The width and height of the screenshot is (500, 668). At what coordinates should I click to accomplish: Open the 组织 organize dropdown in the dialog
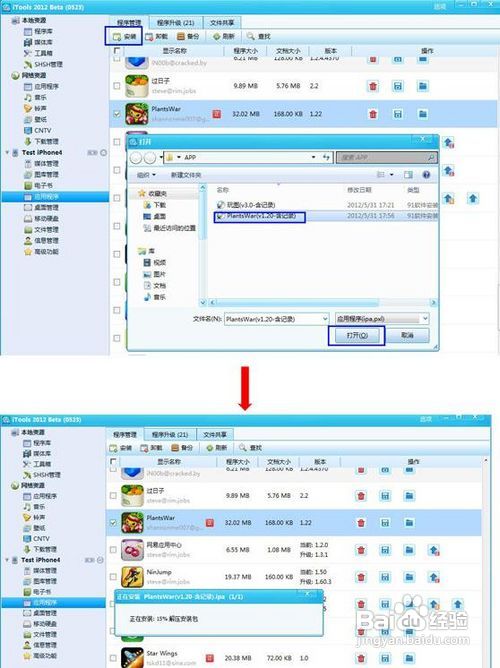click(x=146, y=175)
